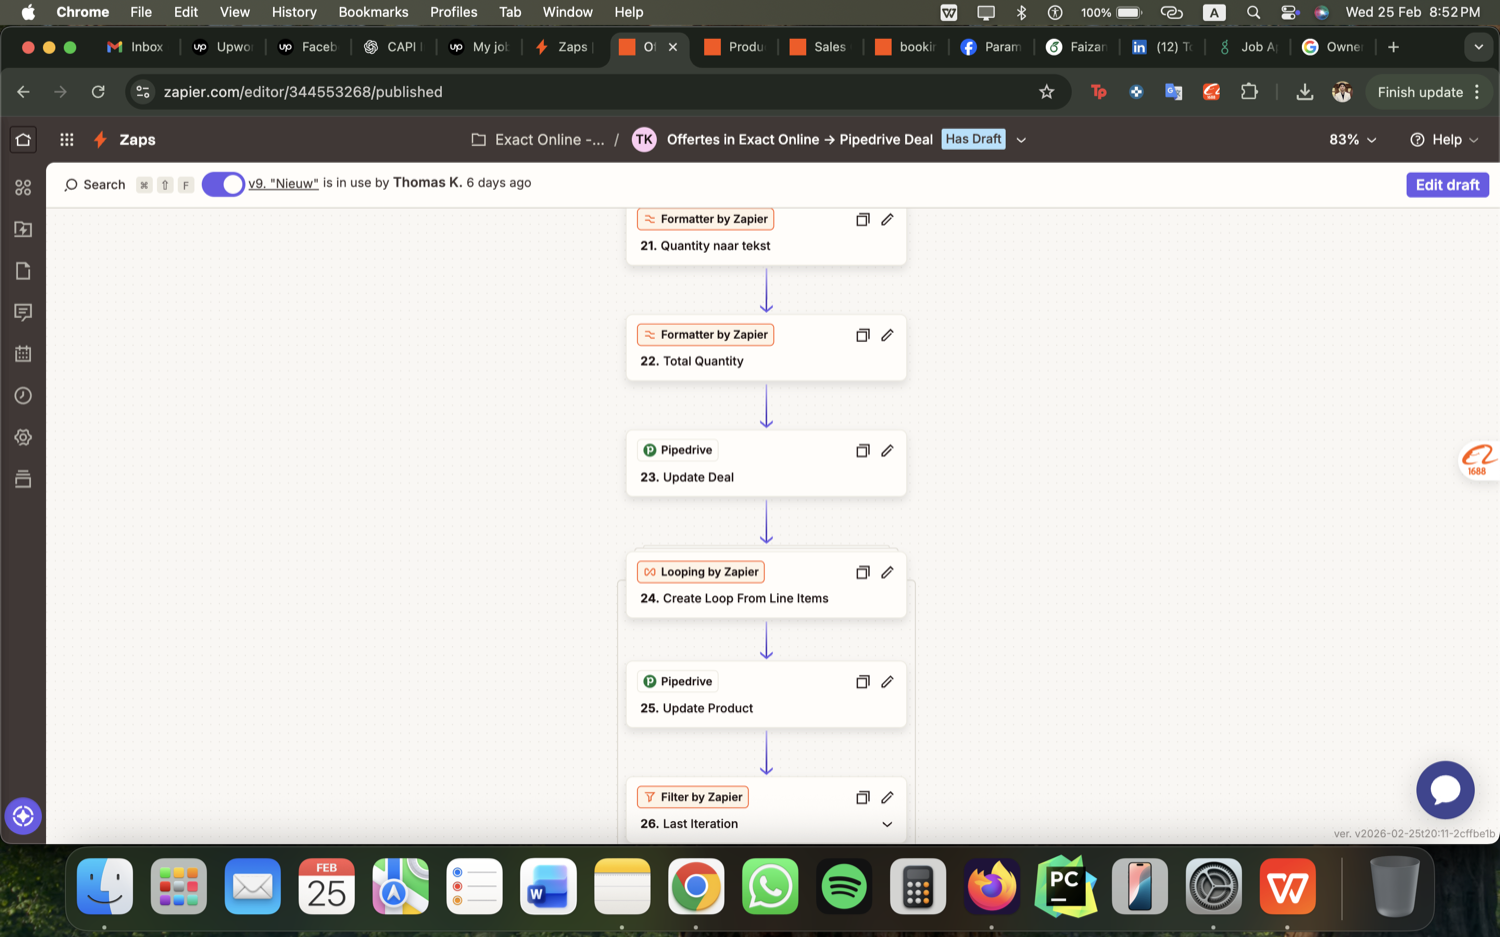Click the Search button in editor toolbar

pyautogui.click(x=95, y=185)
